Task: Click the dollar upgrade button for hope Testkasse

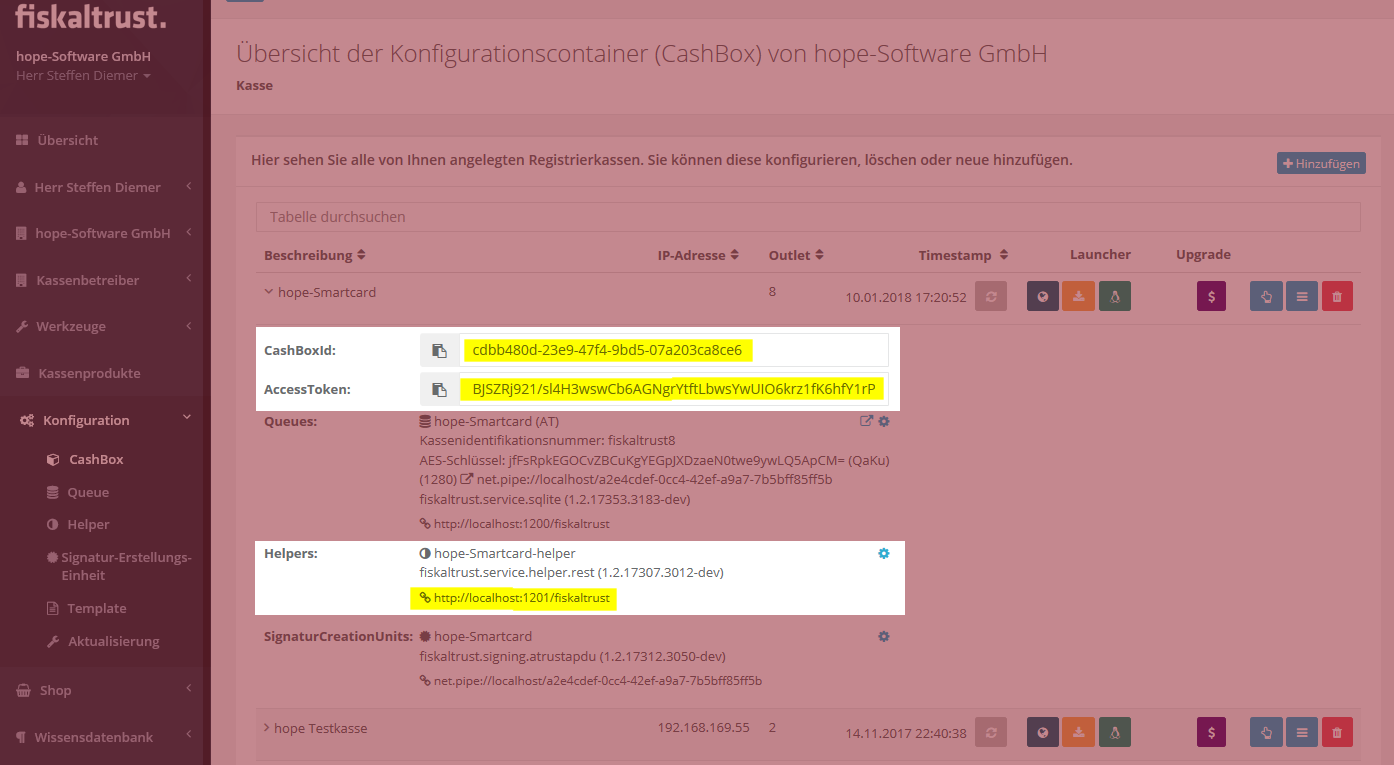Action: coord(1211,733)
